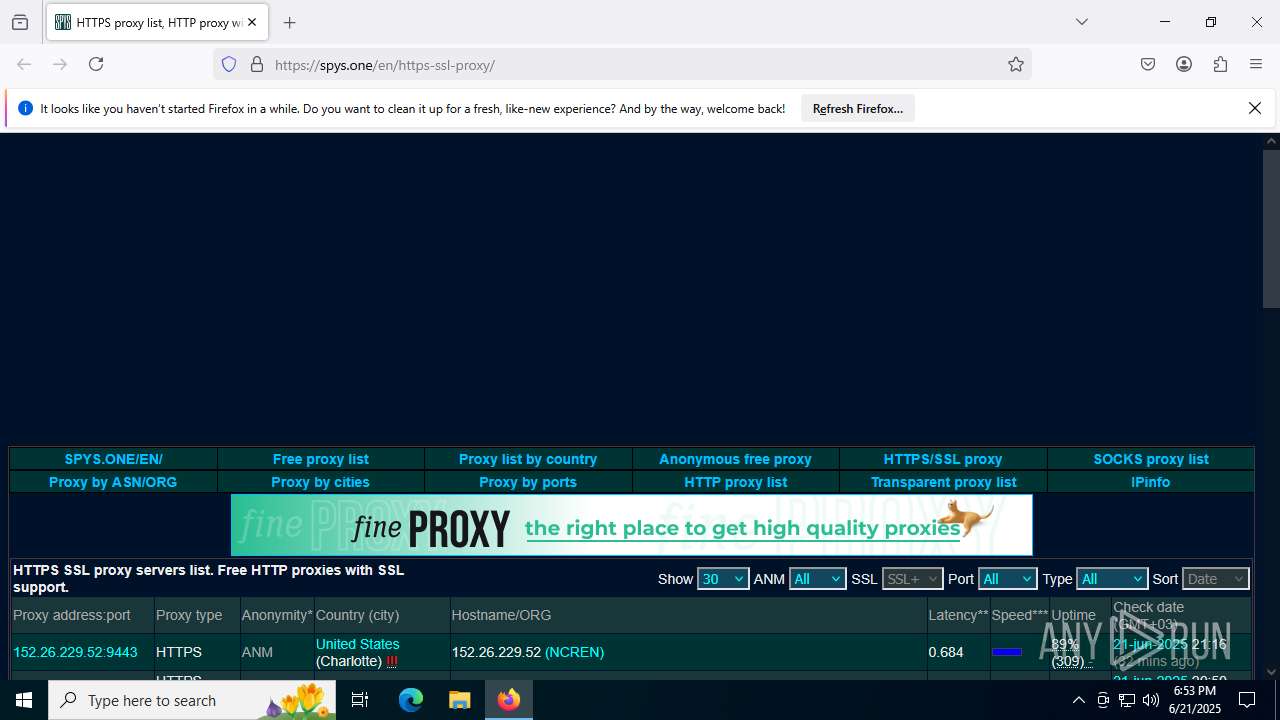This screenshot has width=1280, height=720.
Task: Open the Save to Pocket icon
Action: click(1148, 64)
